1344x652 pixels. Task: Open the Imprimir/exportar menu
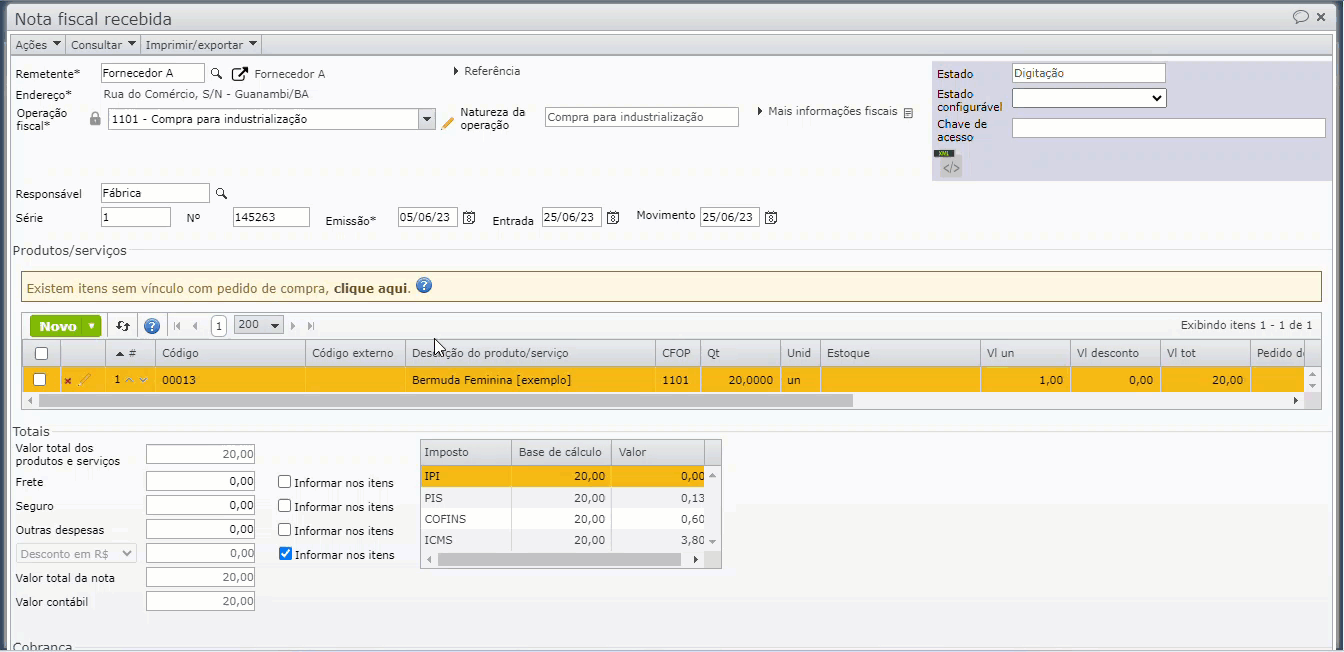(201, 45)
